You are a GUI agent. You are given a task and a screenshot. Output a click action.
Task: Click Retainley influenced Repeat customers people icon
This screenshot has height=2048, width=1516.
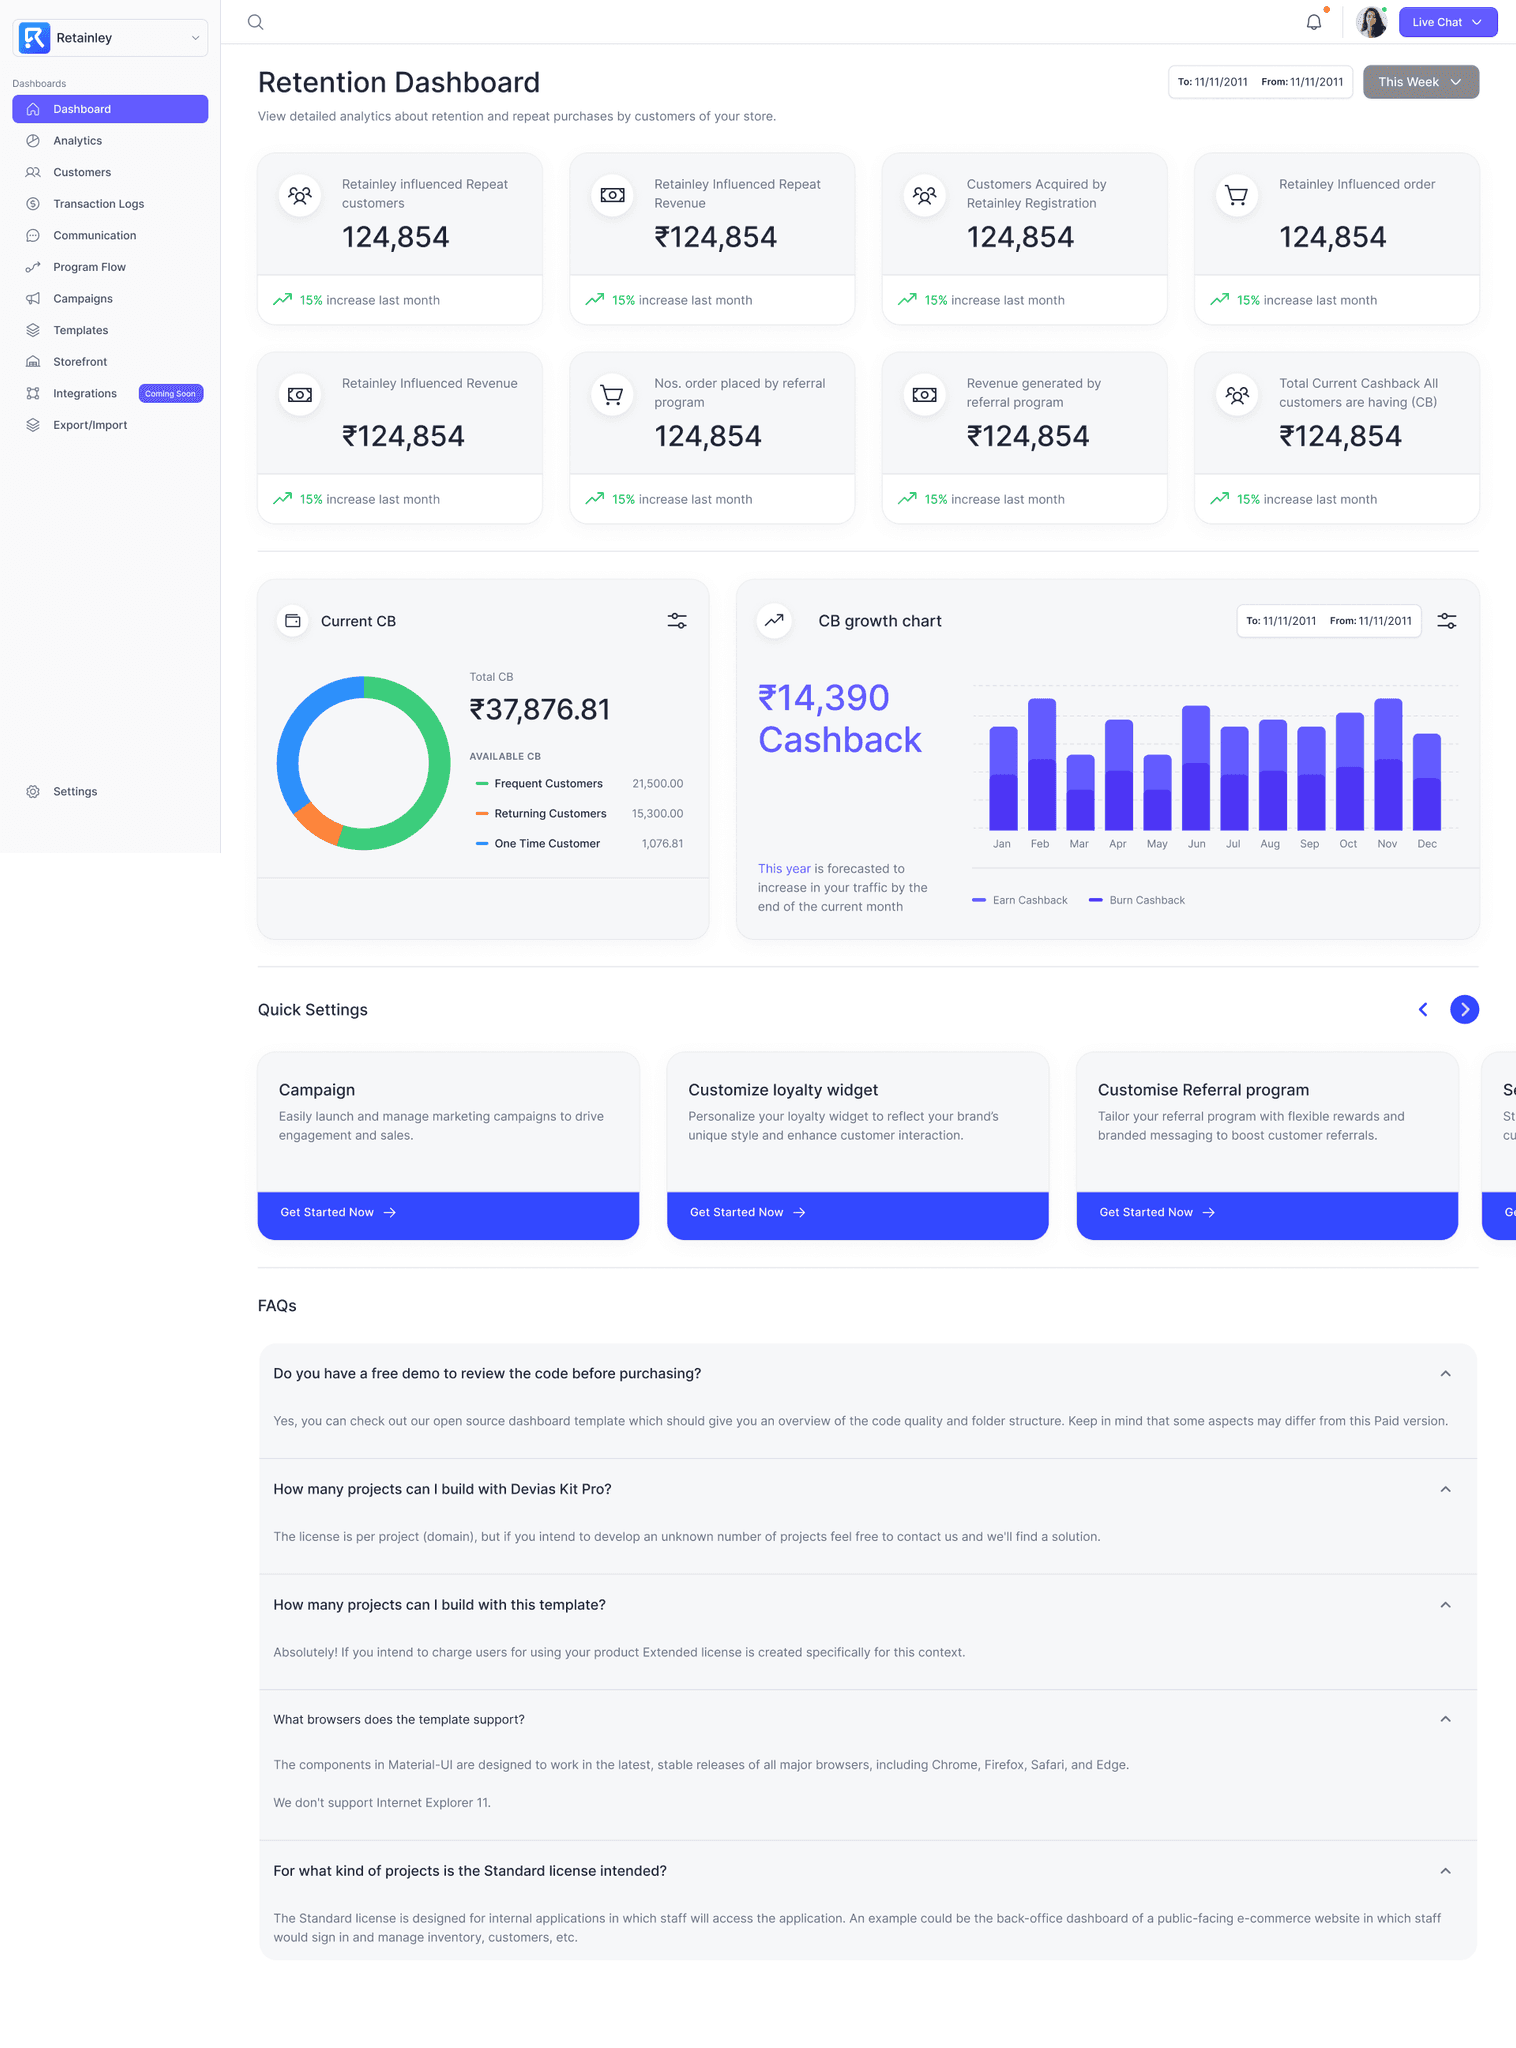tap(300, 196)
